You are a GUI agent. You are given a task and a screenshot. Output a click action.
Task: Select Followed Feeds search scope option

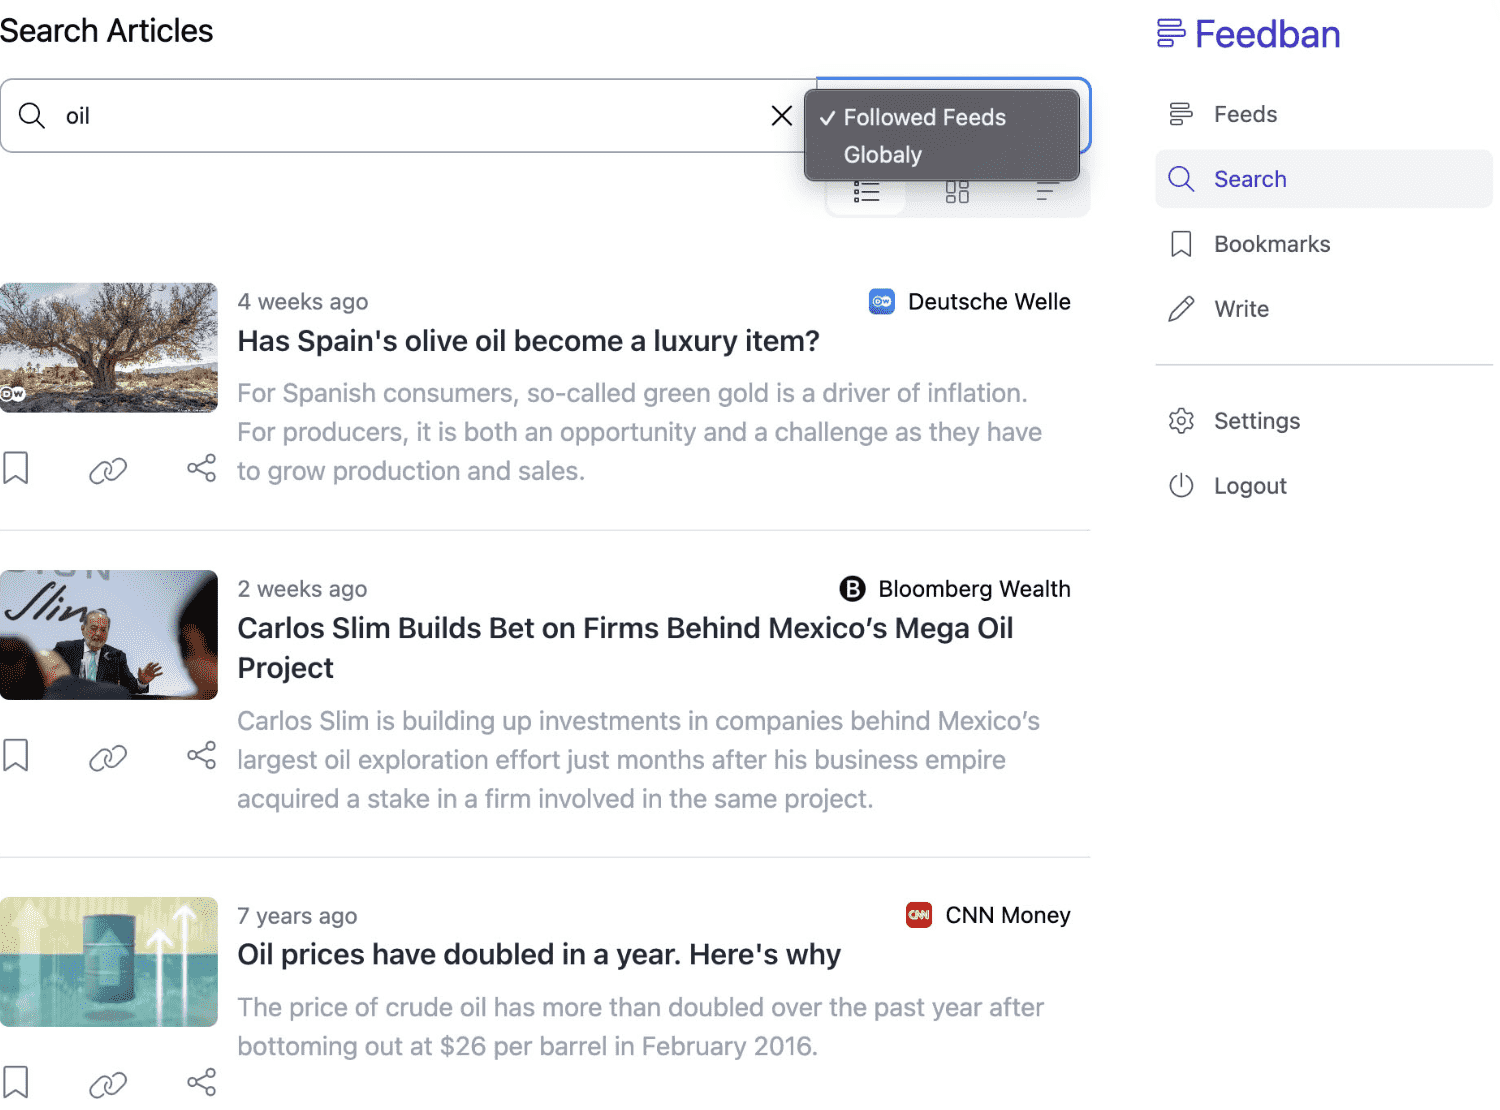click(924, 118)
